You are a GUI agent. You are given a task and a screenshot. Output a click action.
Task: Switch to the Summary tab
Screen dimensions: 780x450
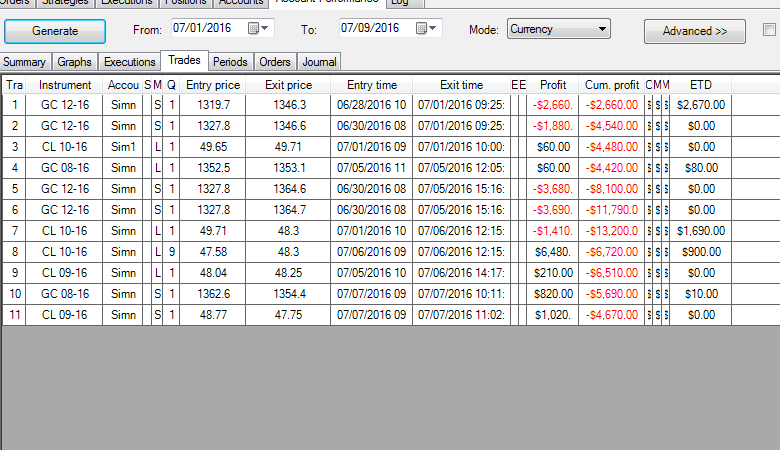[x=24, y=62]
